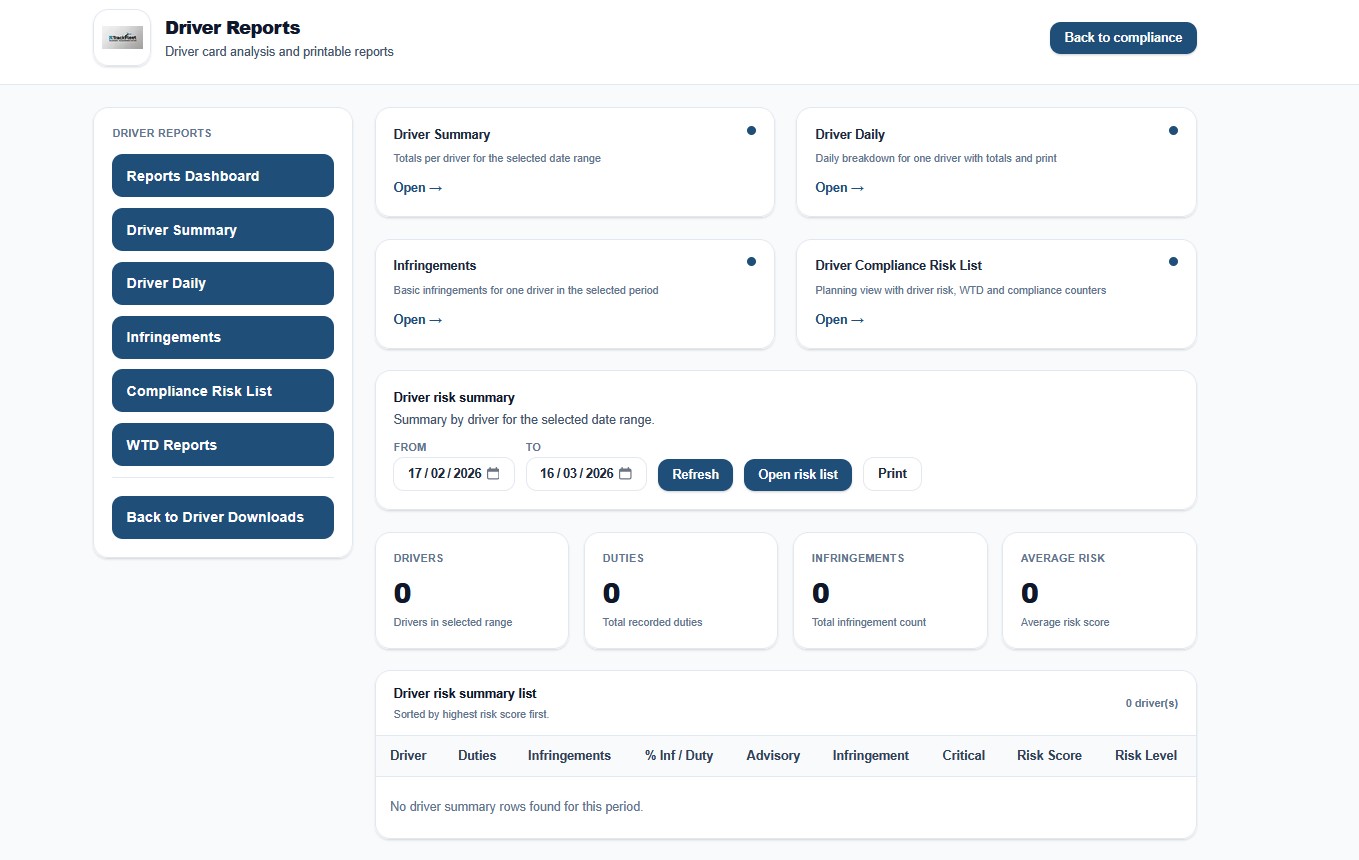
Task: Open WTD Reports from the sidebar
Action: [222, 444]
